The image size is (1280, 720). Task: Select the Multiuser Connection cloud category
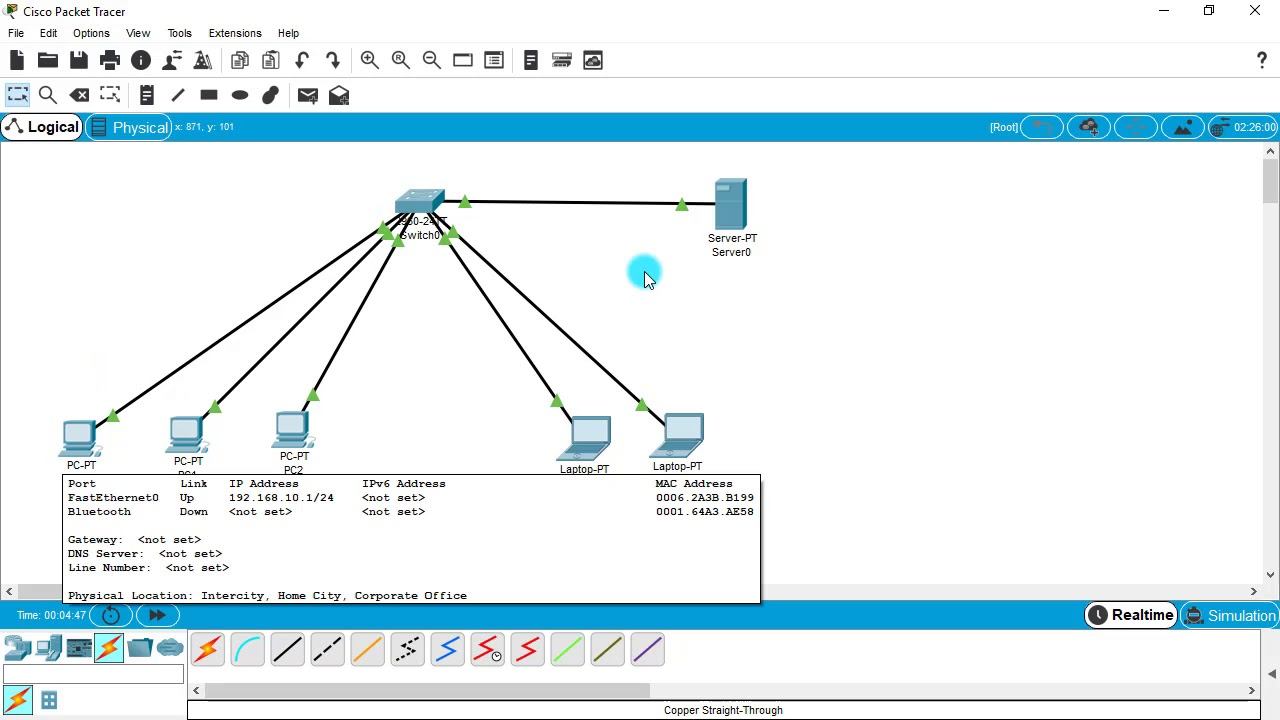(x=170, y=648)
